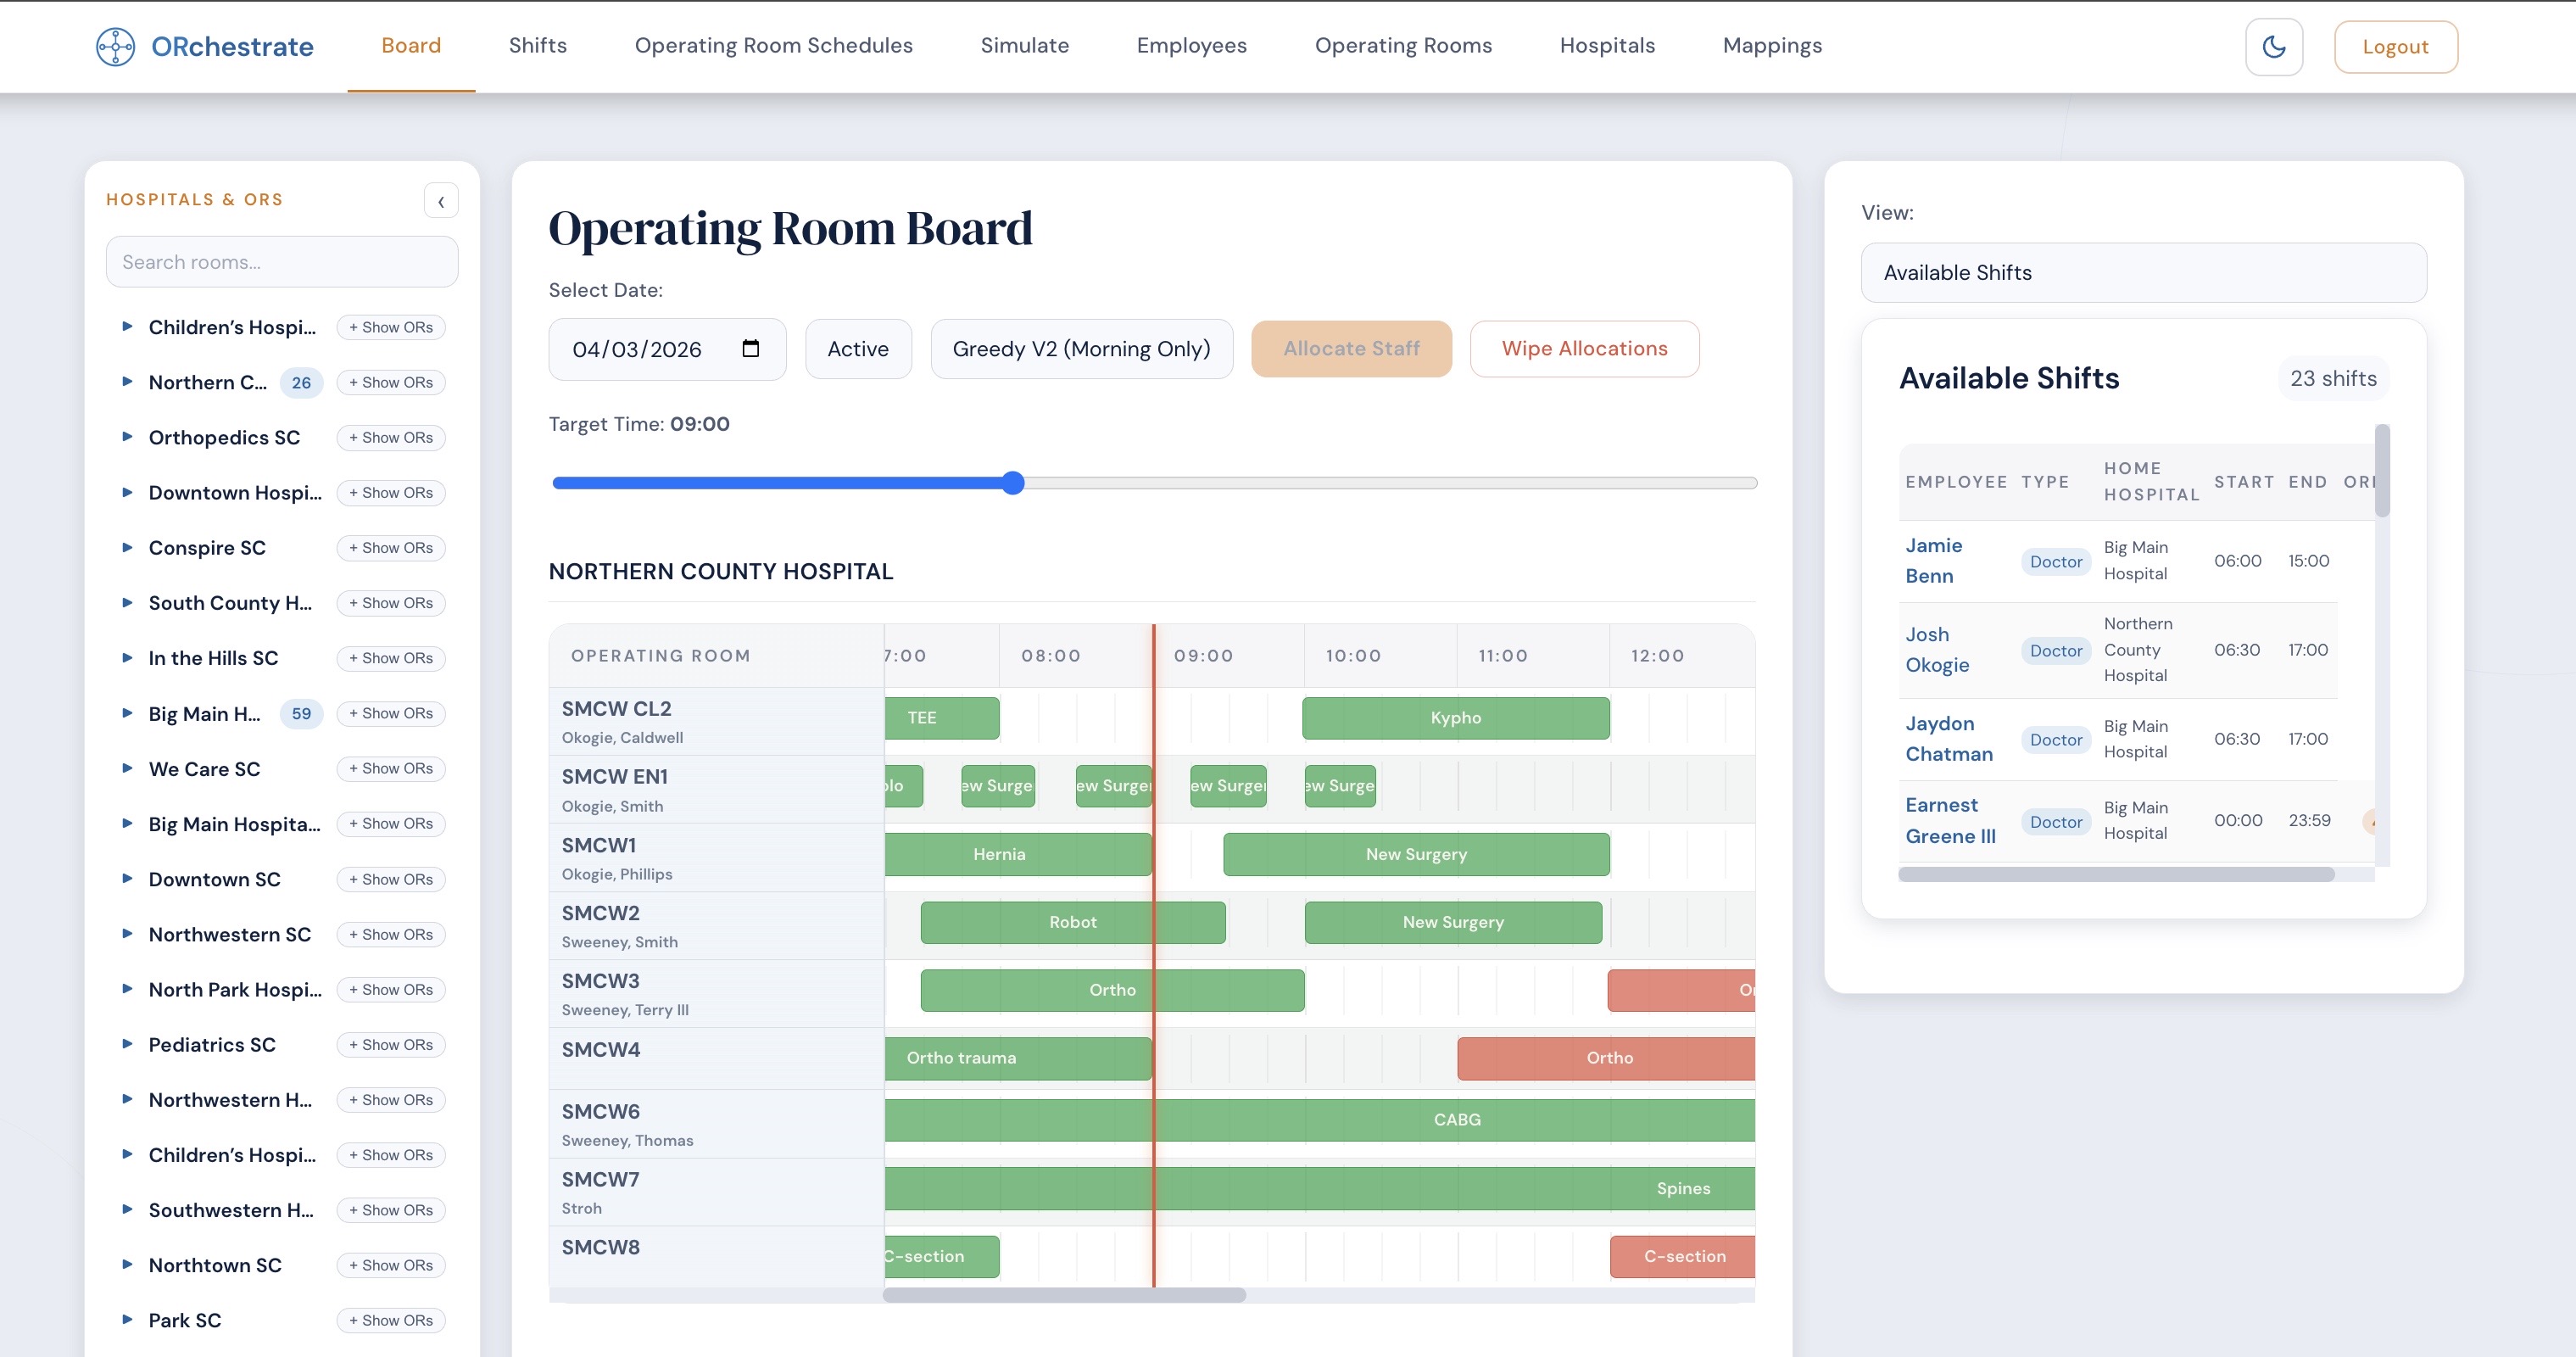
Task: Select red Ortho block in SMCW4
Action: pyautogui.click(x=1606, y=1058)
